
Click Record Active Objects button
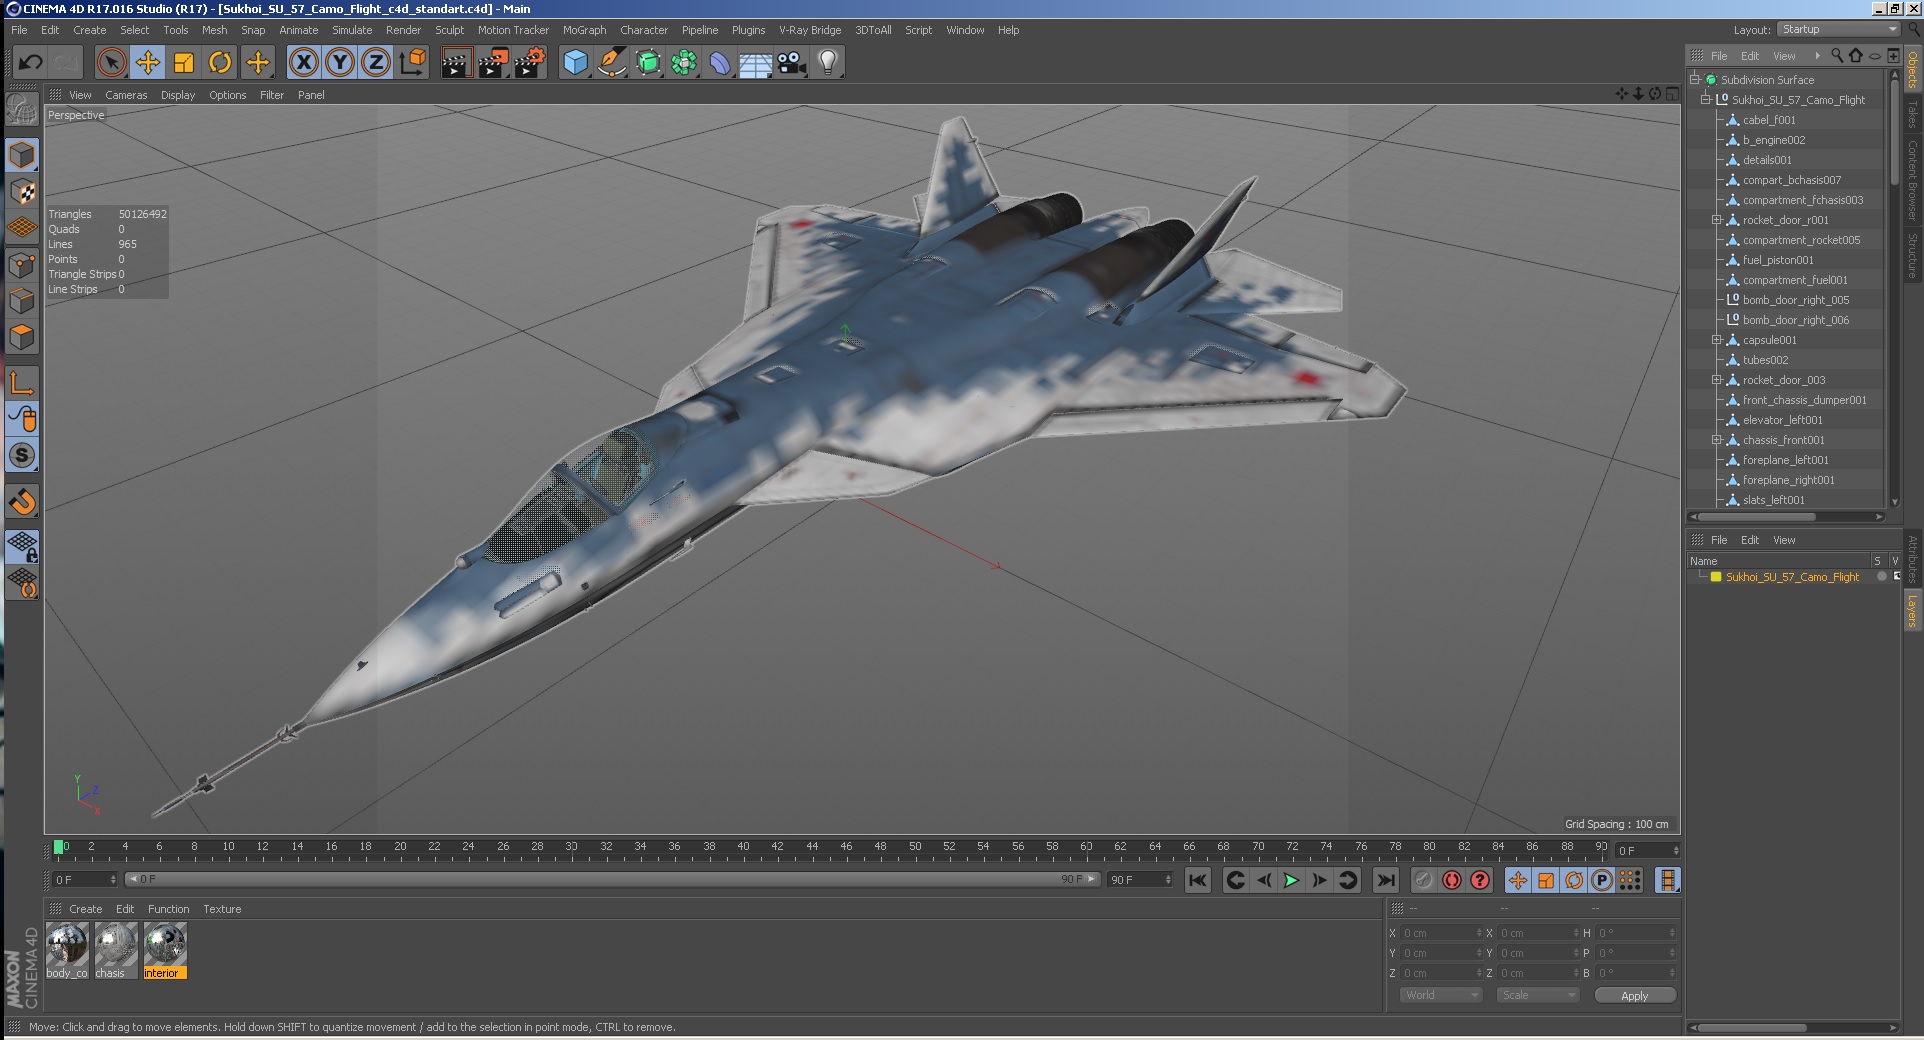click(1423, 880)
